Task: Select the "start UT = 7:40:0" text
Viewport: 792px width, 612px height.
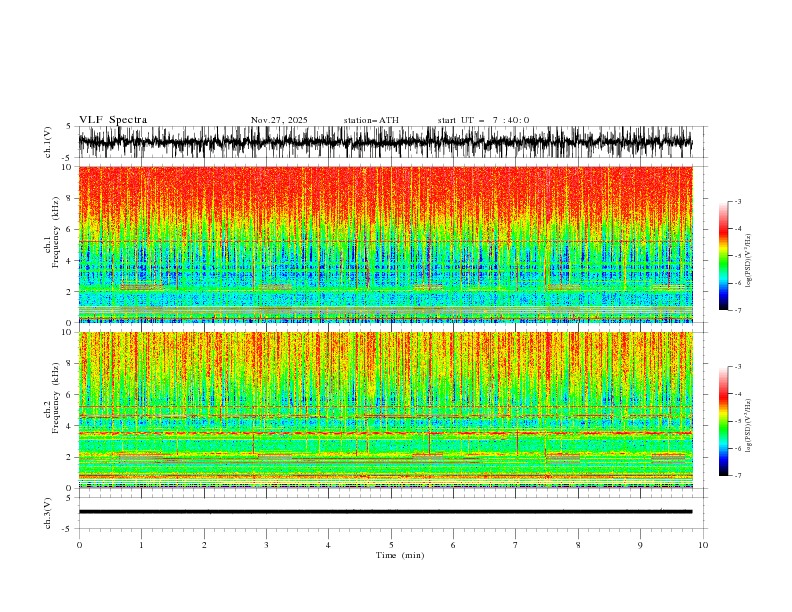Action: (483, 120)
